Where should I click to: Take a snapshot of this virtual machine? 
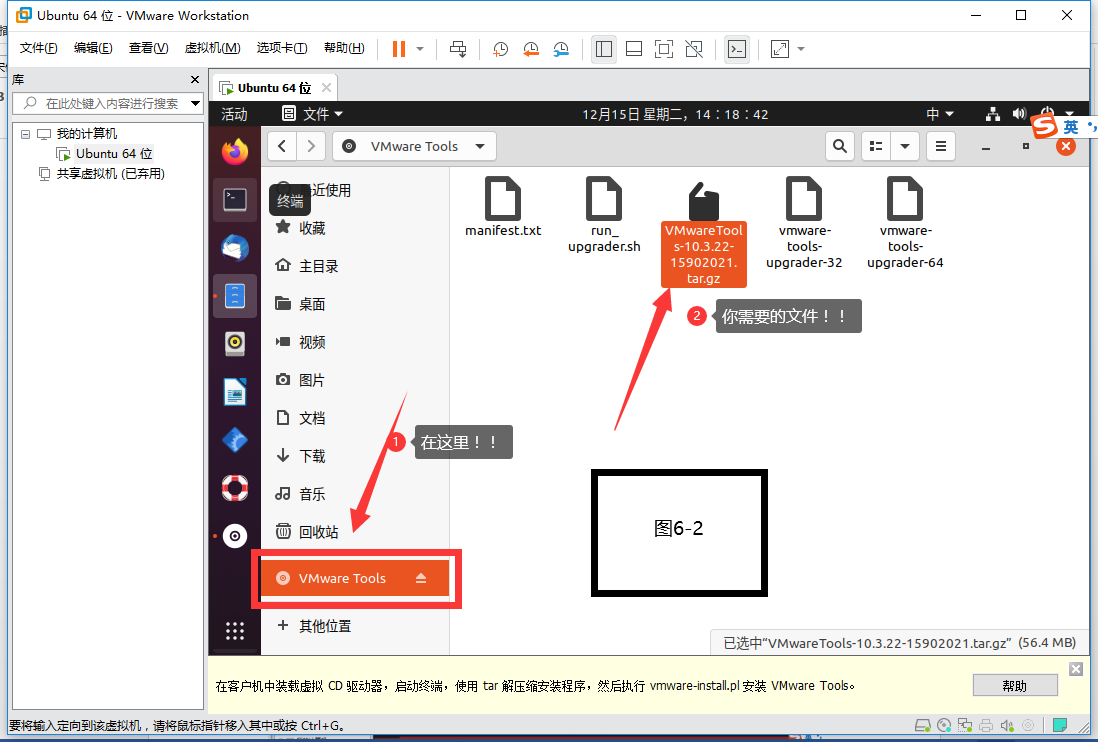[500, 49]
